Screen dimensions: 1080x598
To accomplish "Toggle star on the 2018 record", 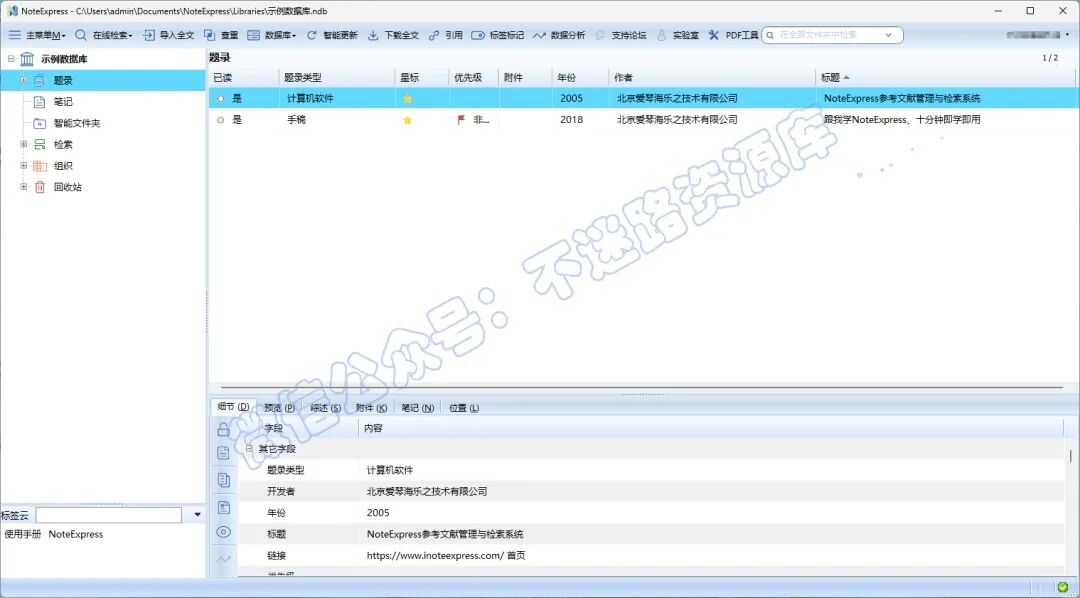I will (x=408, y=120).
